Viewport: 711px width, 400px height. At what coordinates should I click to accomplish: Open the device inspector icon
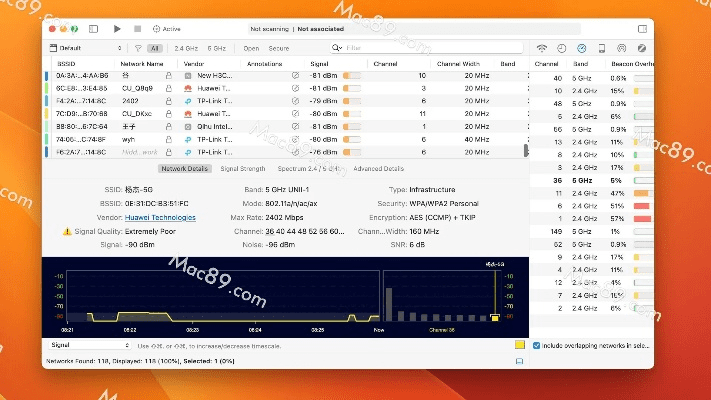[x=601, y=48]
